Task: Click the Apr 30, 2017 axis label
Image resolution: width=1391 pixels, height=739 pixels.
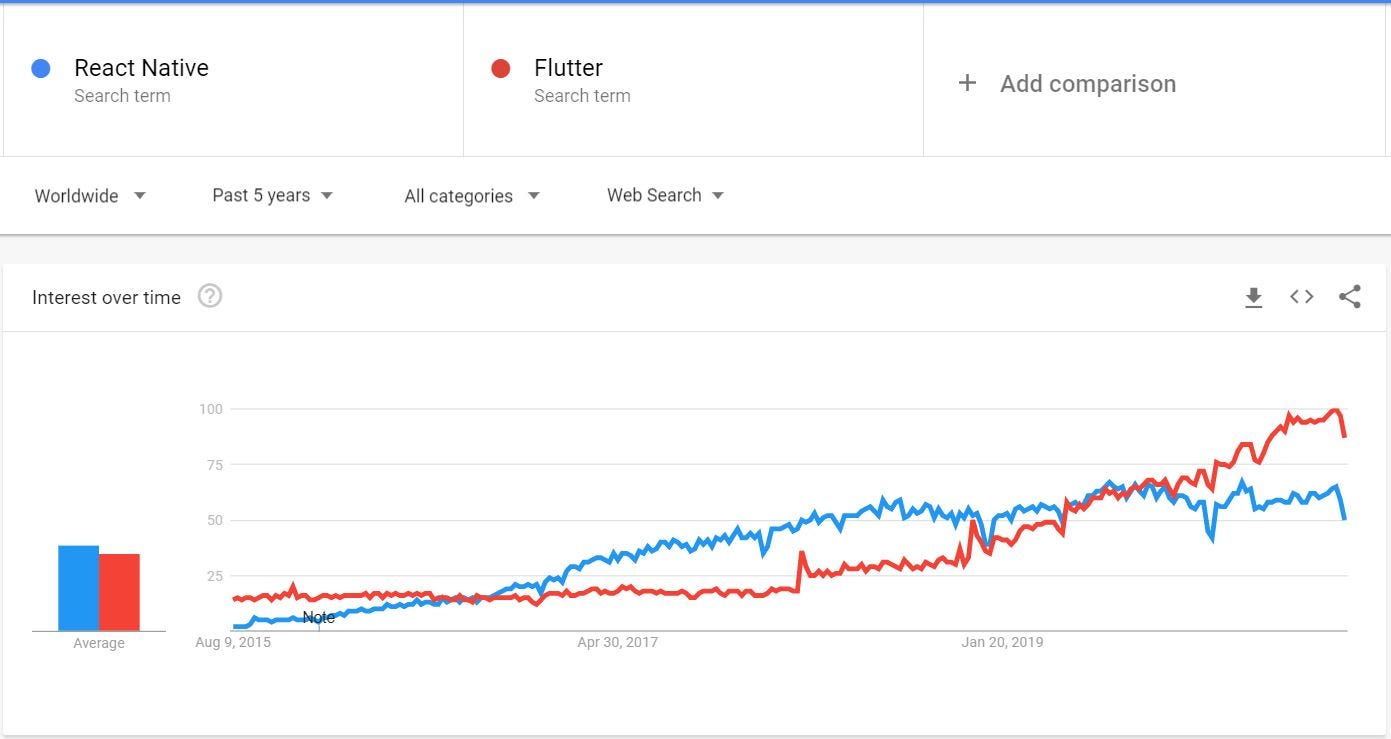Action: (617, 642)
